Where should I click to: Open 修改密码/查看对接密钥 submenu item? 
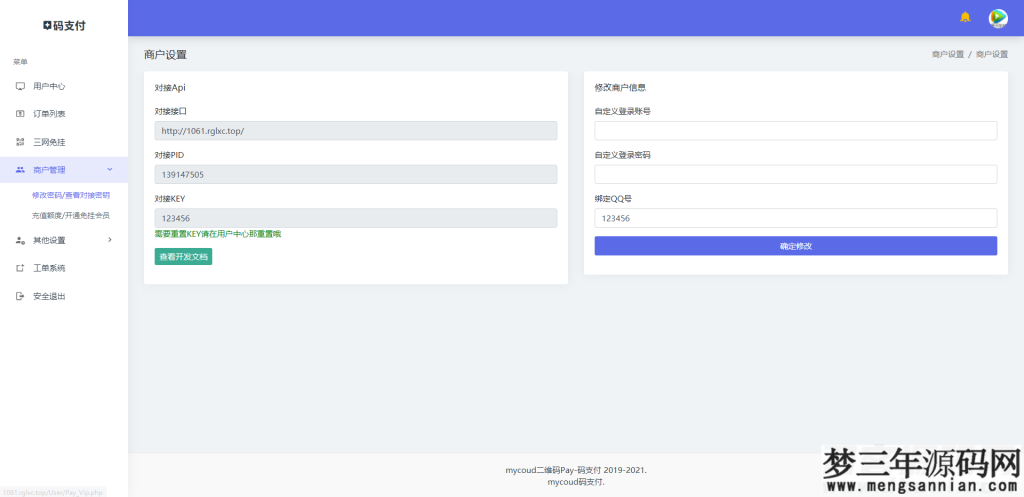tap(71, 195)
